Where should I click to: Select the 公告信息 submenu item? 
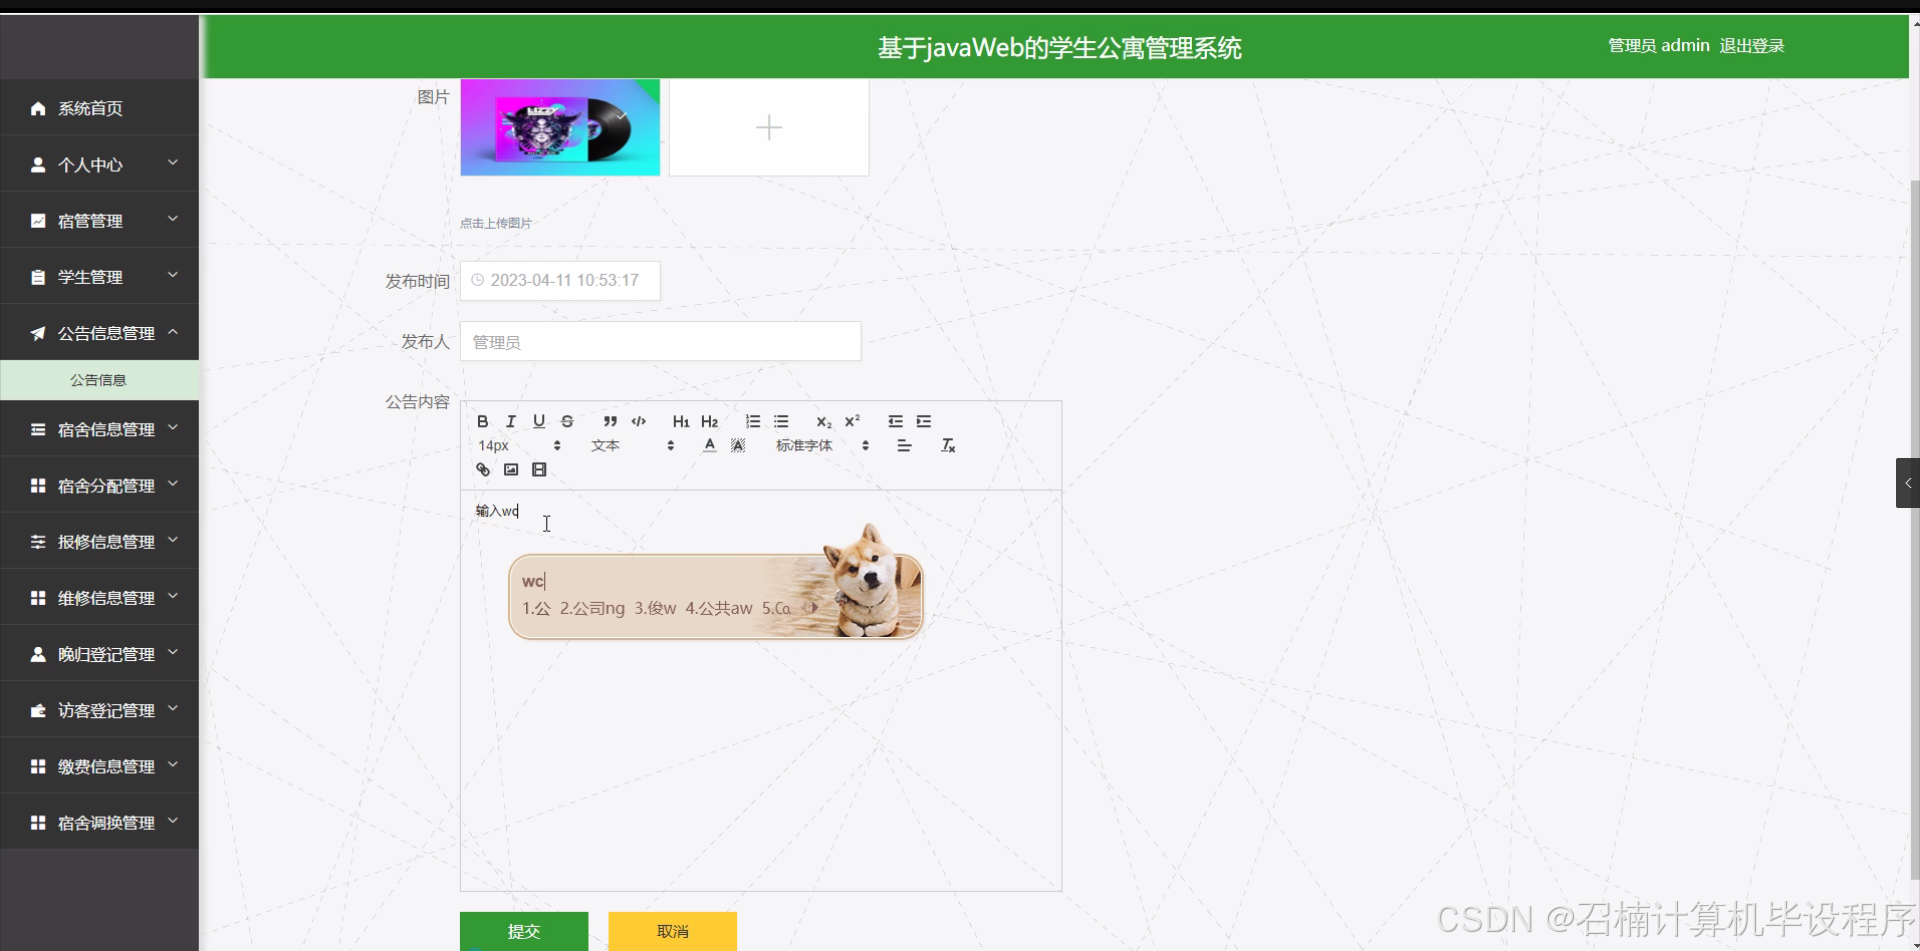(99, 379)
